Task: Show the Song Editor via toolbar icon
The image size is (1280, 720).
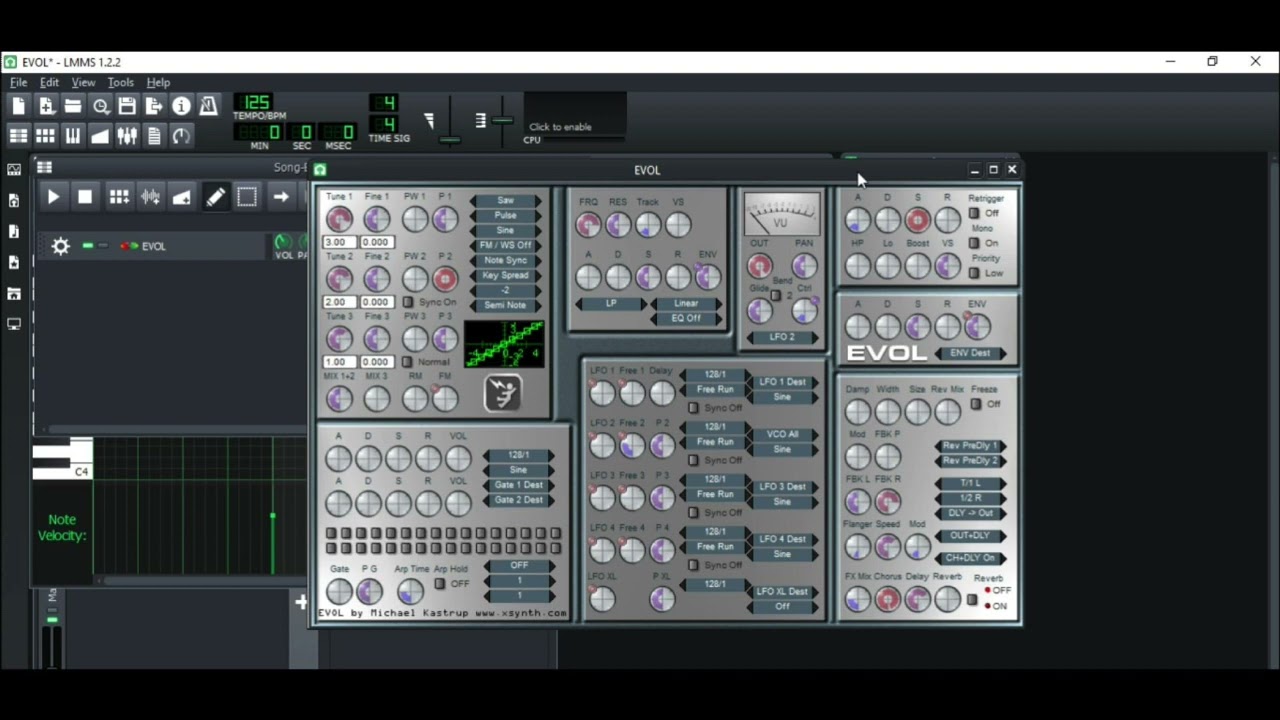Action: tap(19, 136)
